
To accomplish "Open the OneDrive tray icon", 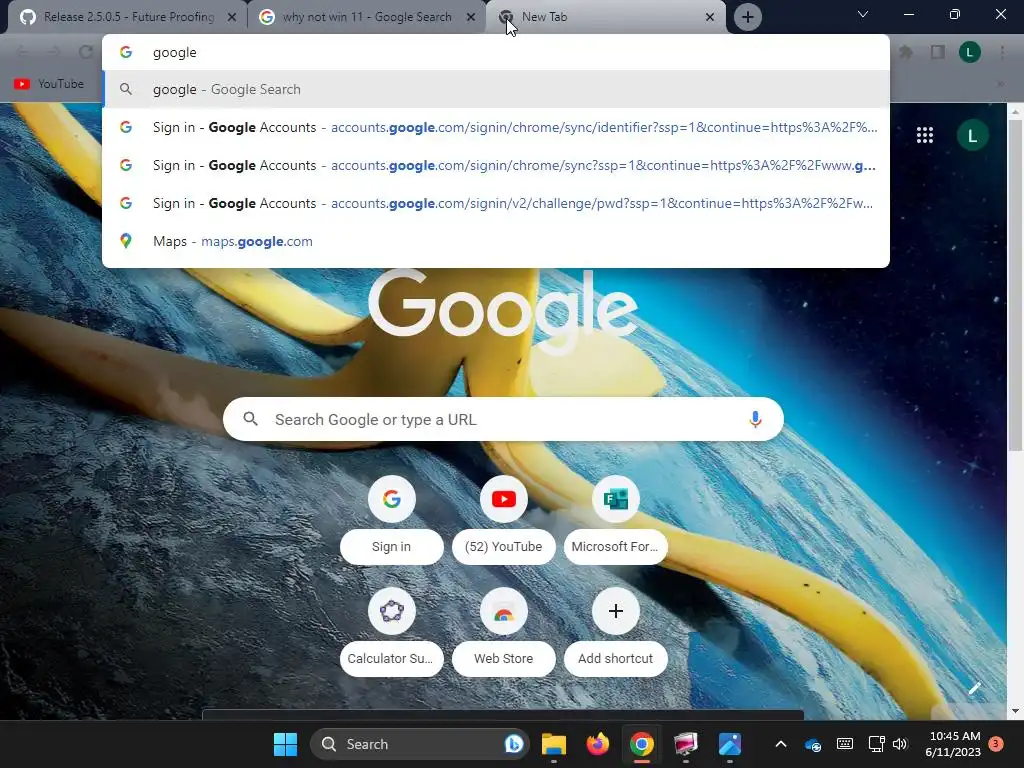I will 813,744.
